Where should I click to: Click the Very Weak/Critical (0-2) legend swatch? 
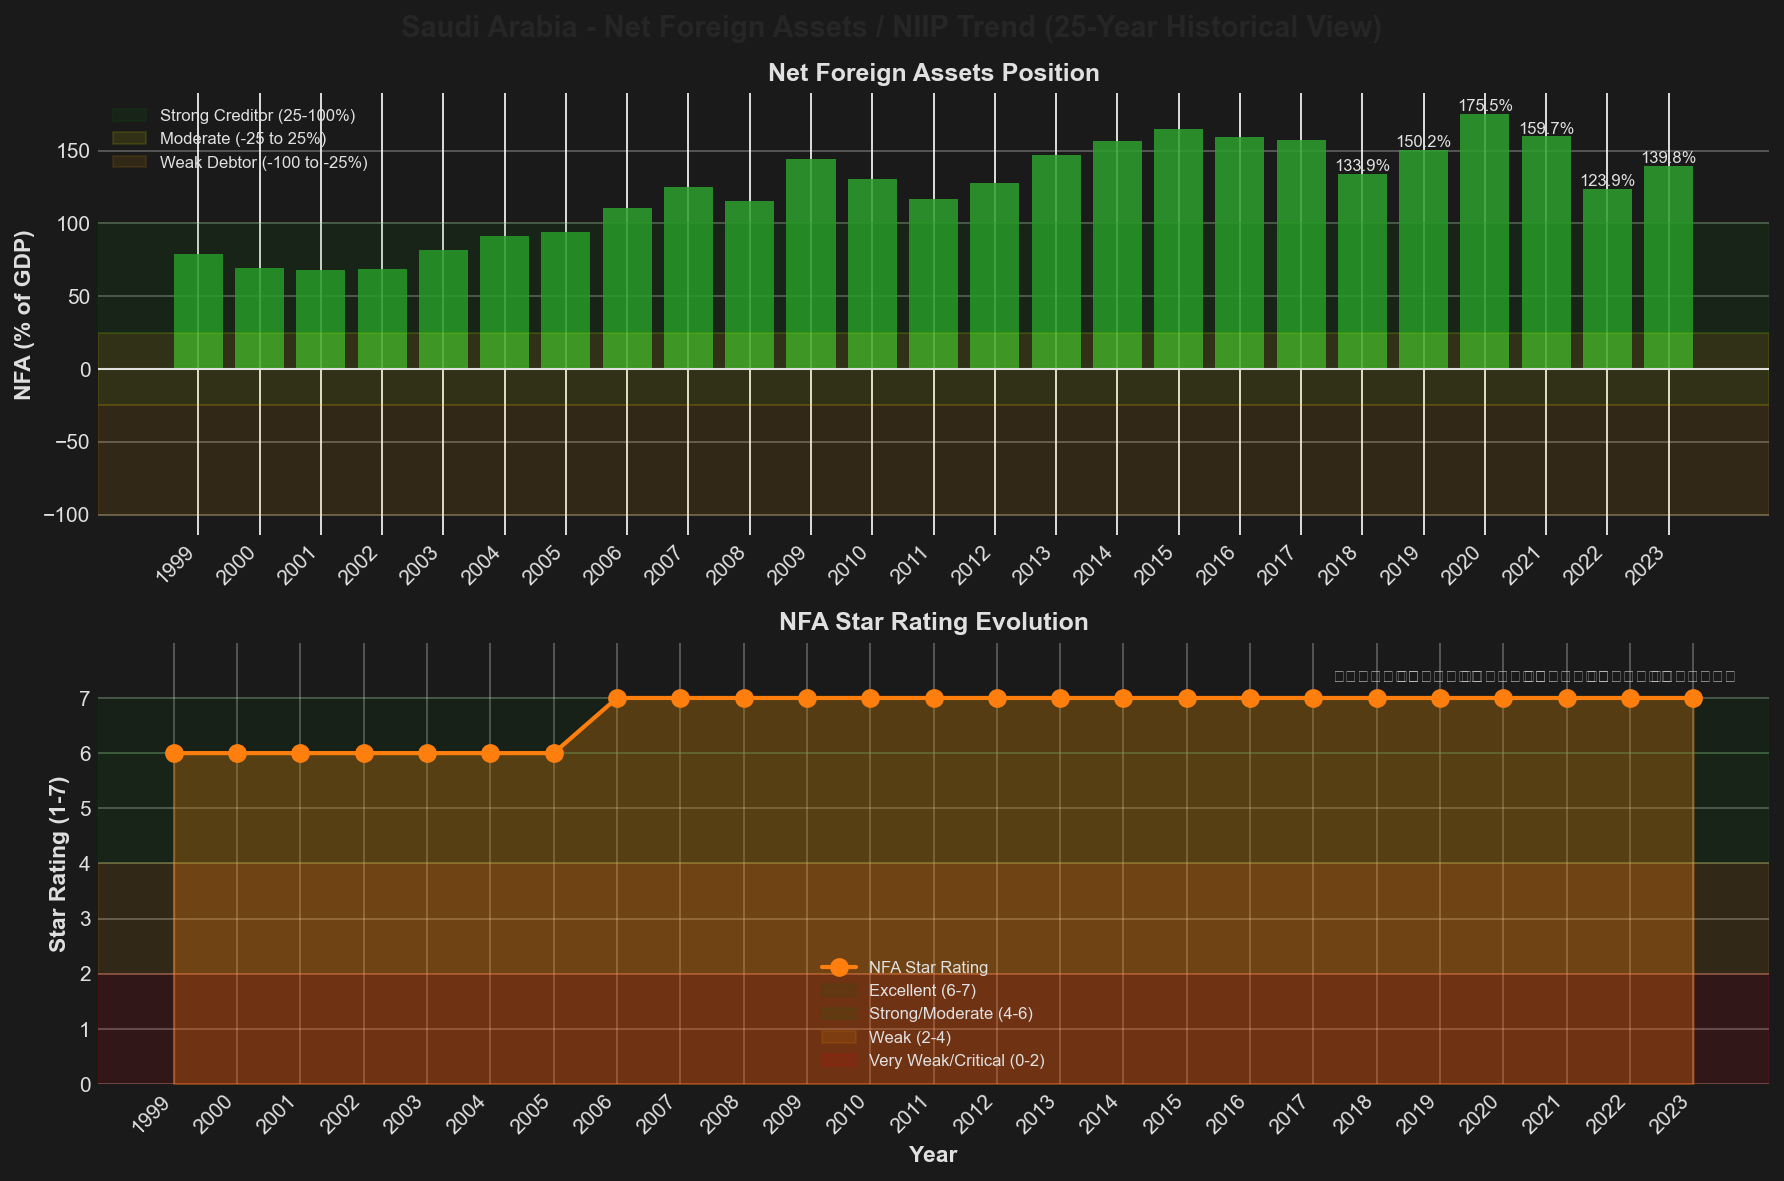[x=840, y=1060]
